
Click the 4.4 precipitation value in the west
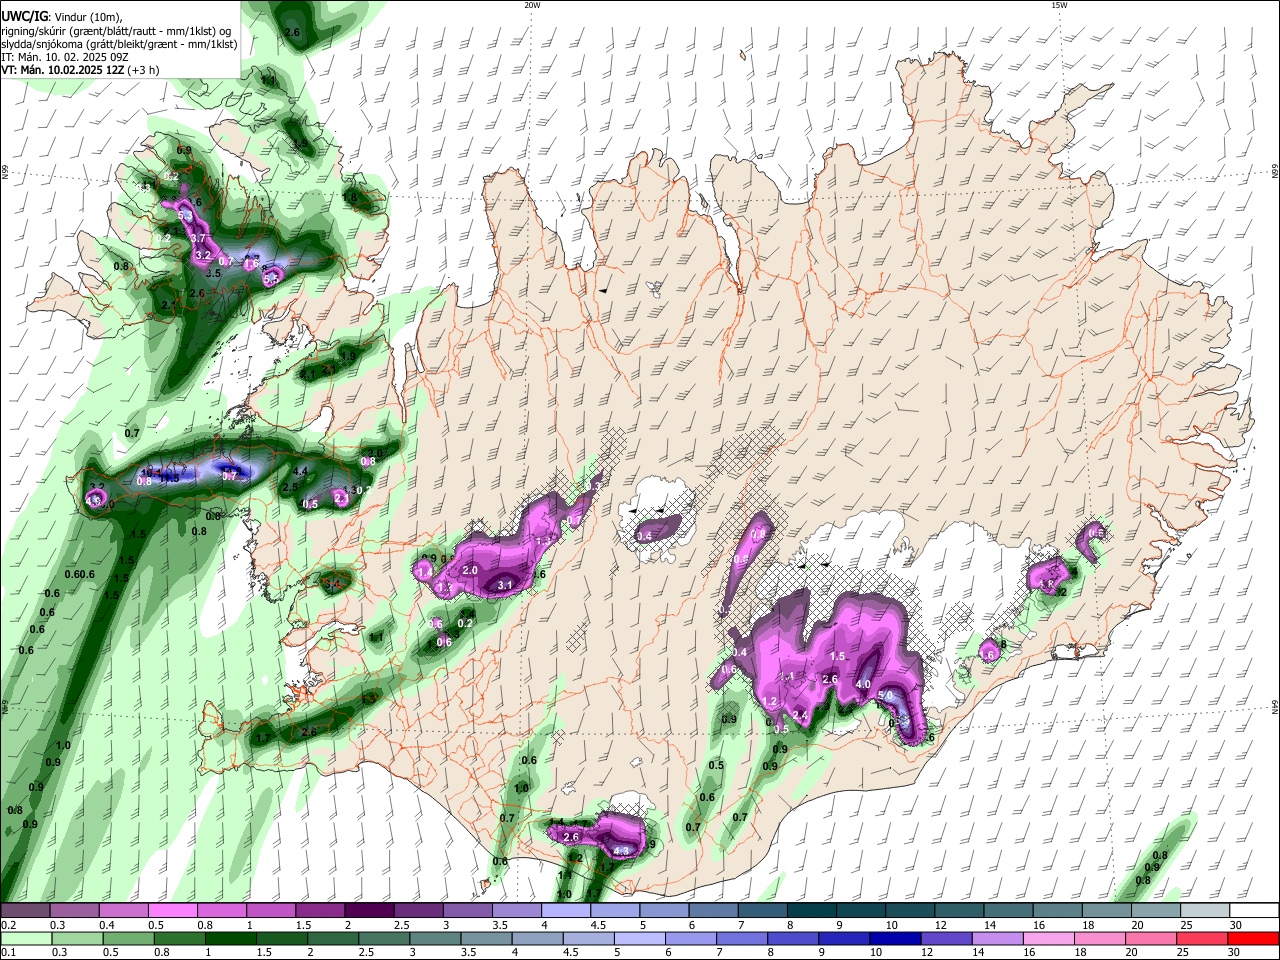[300, 471]
